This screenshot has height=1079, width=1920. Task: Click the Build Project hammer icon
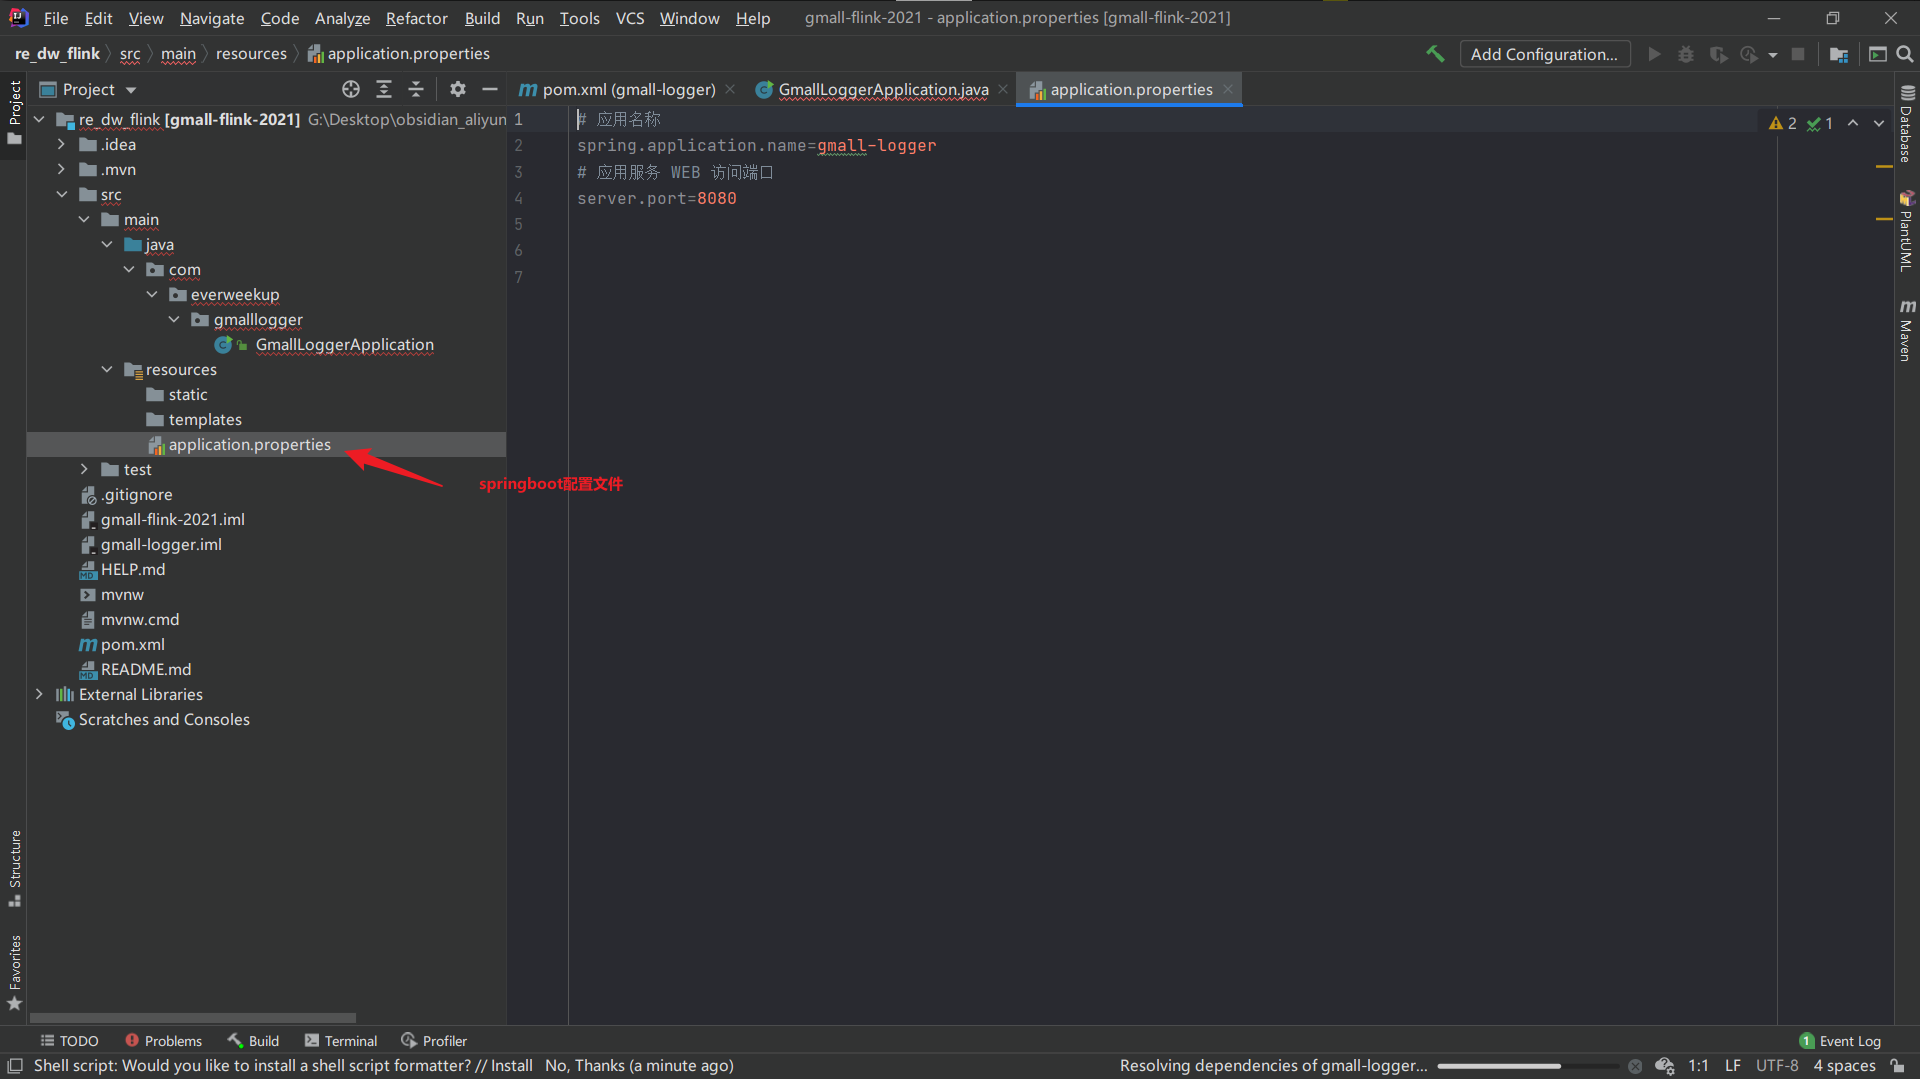[1435, 54]
